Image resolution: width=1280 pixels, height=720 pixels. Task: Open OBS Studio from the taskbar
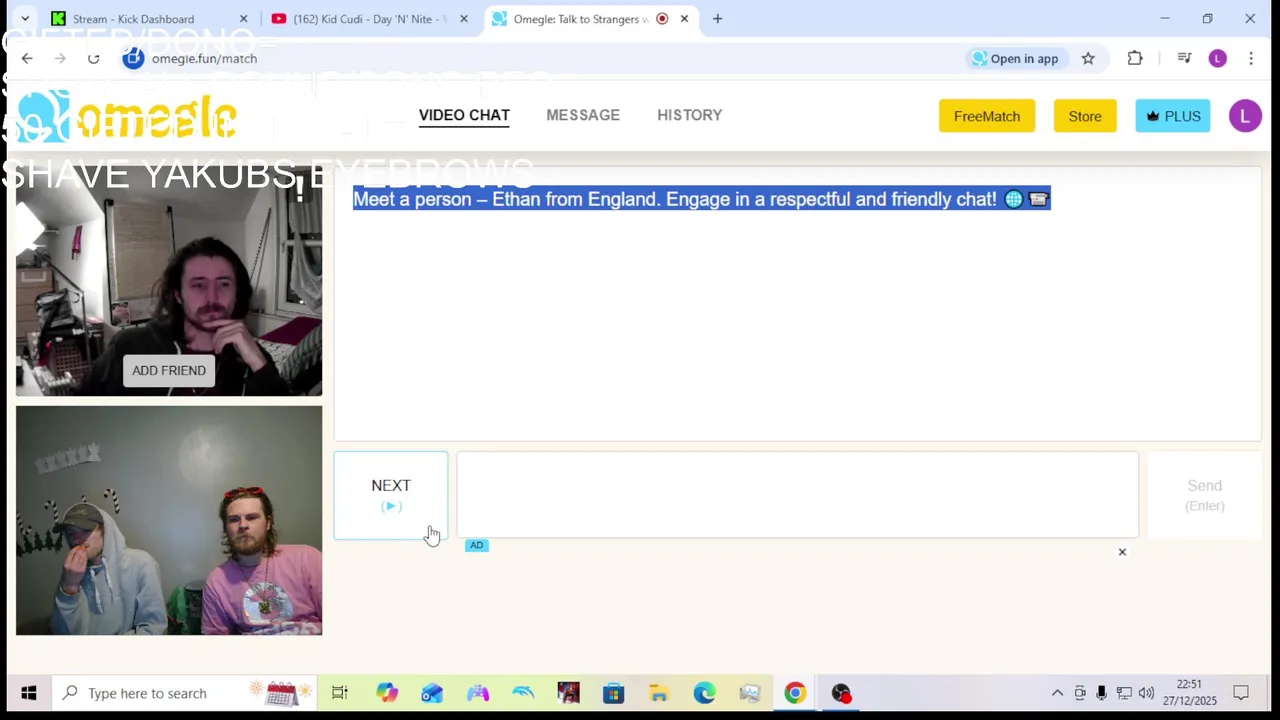coord(841,693)
